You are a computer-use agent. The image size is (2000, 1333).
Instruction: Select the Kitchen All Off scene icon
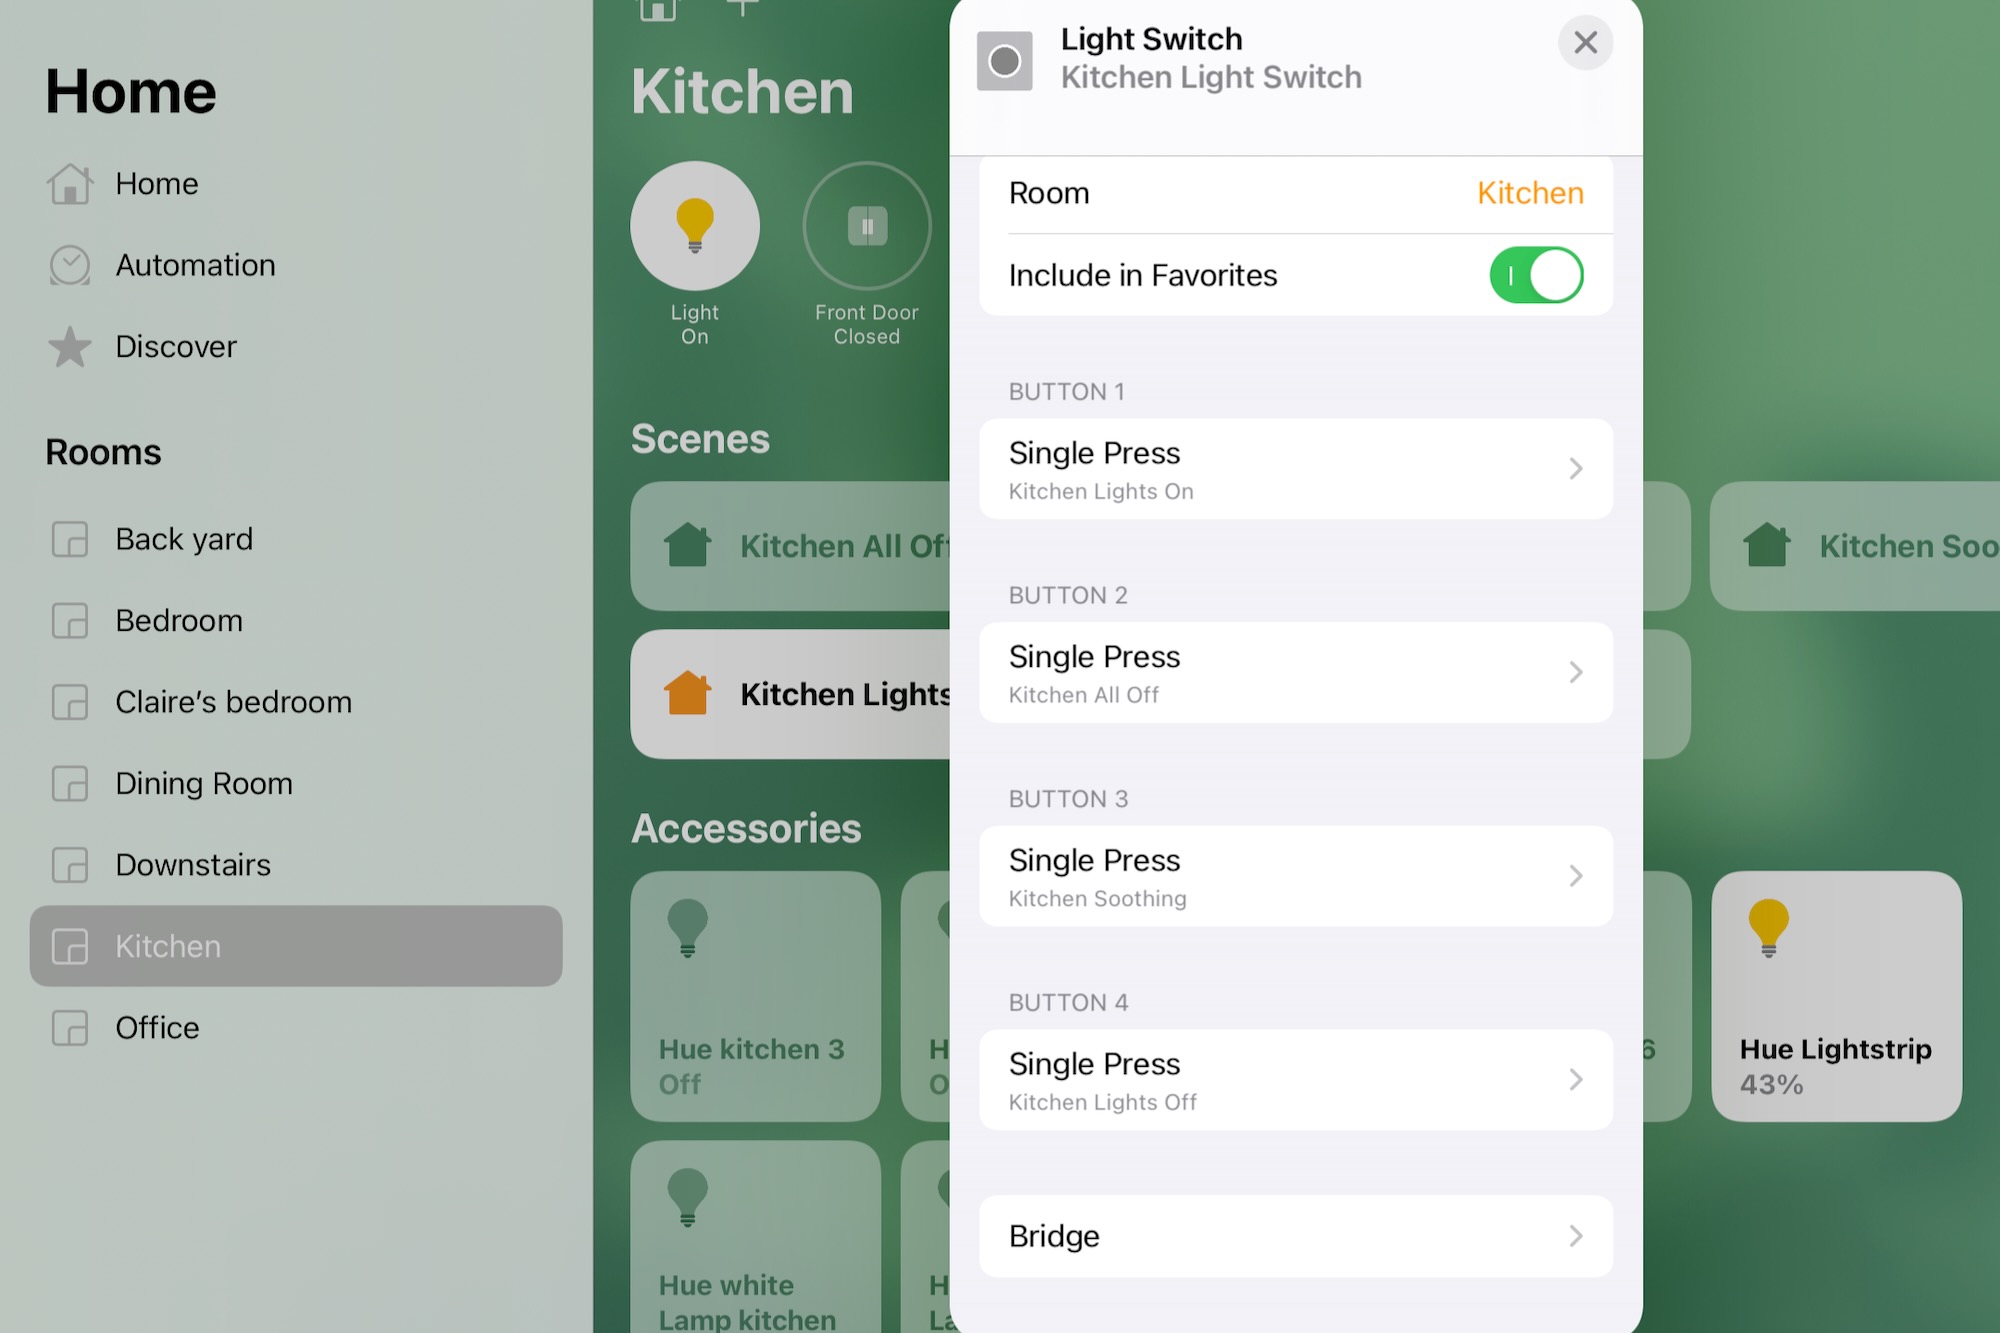click(x=690, y=545)
